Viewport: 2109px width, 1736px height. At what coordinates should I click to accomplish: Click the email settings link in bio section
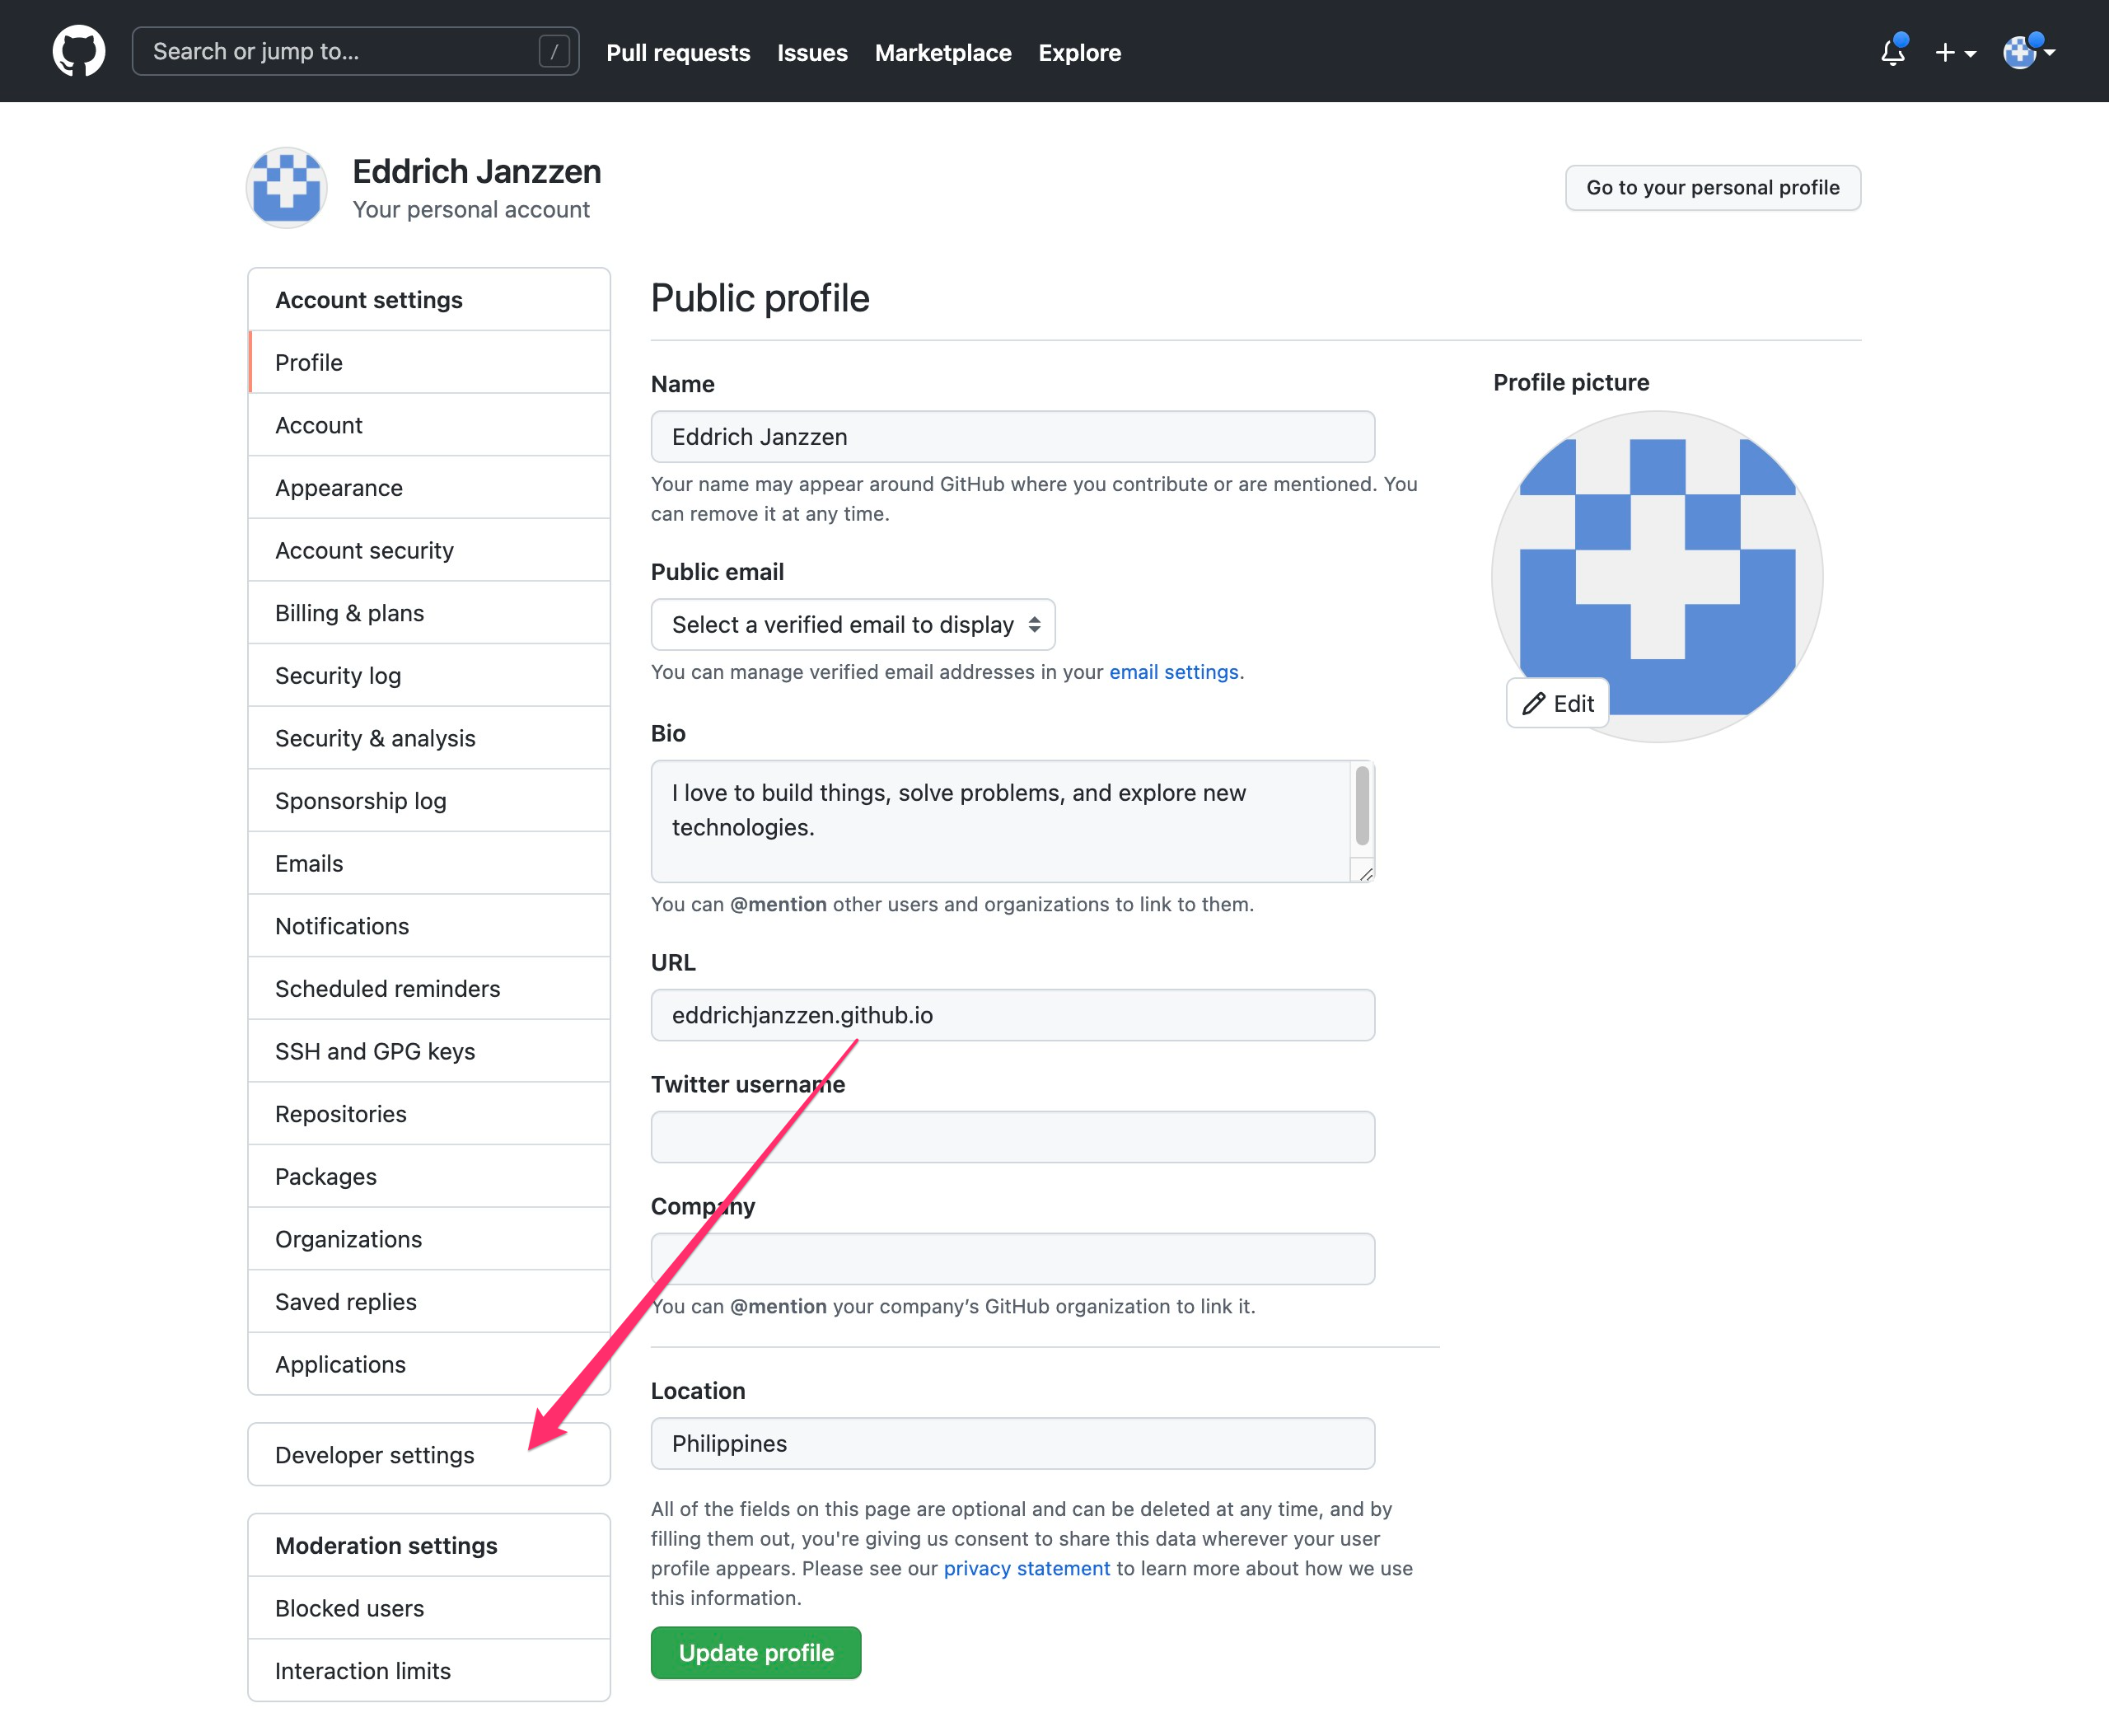point(1174,671)
